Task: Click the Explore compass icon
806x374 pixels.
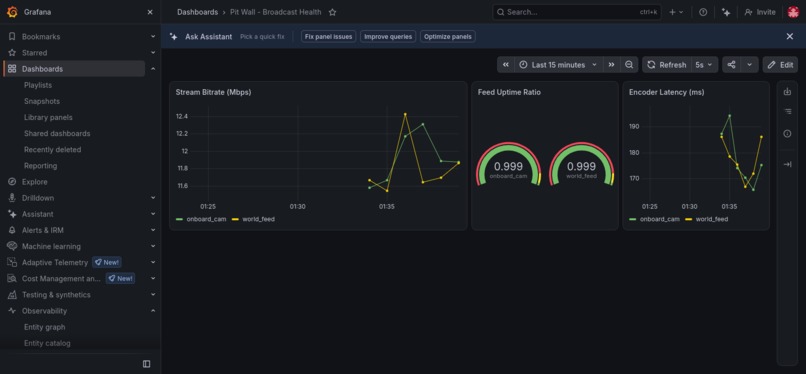Action: (x=12, y=182)
